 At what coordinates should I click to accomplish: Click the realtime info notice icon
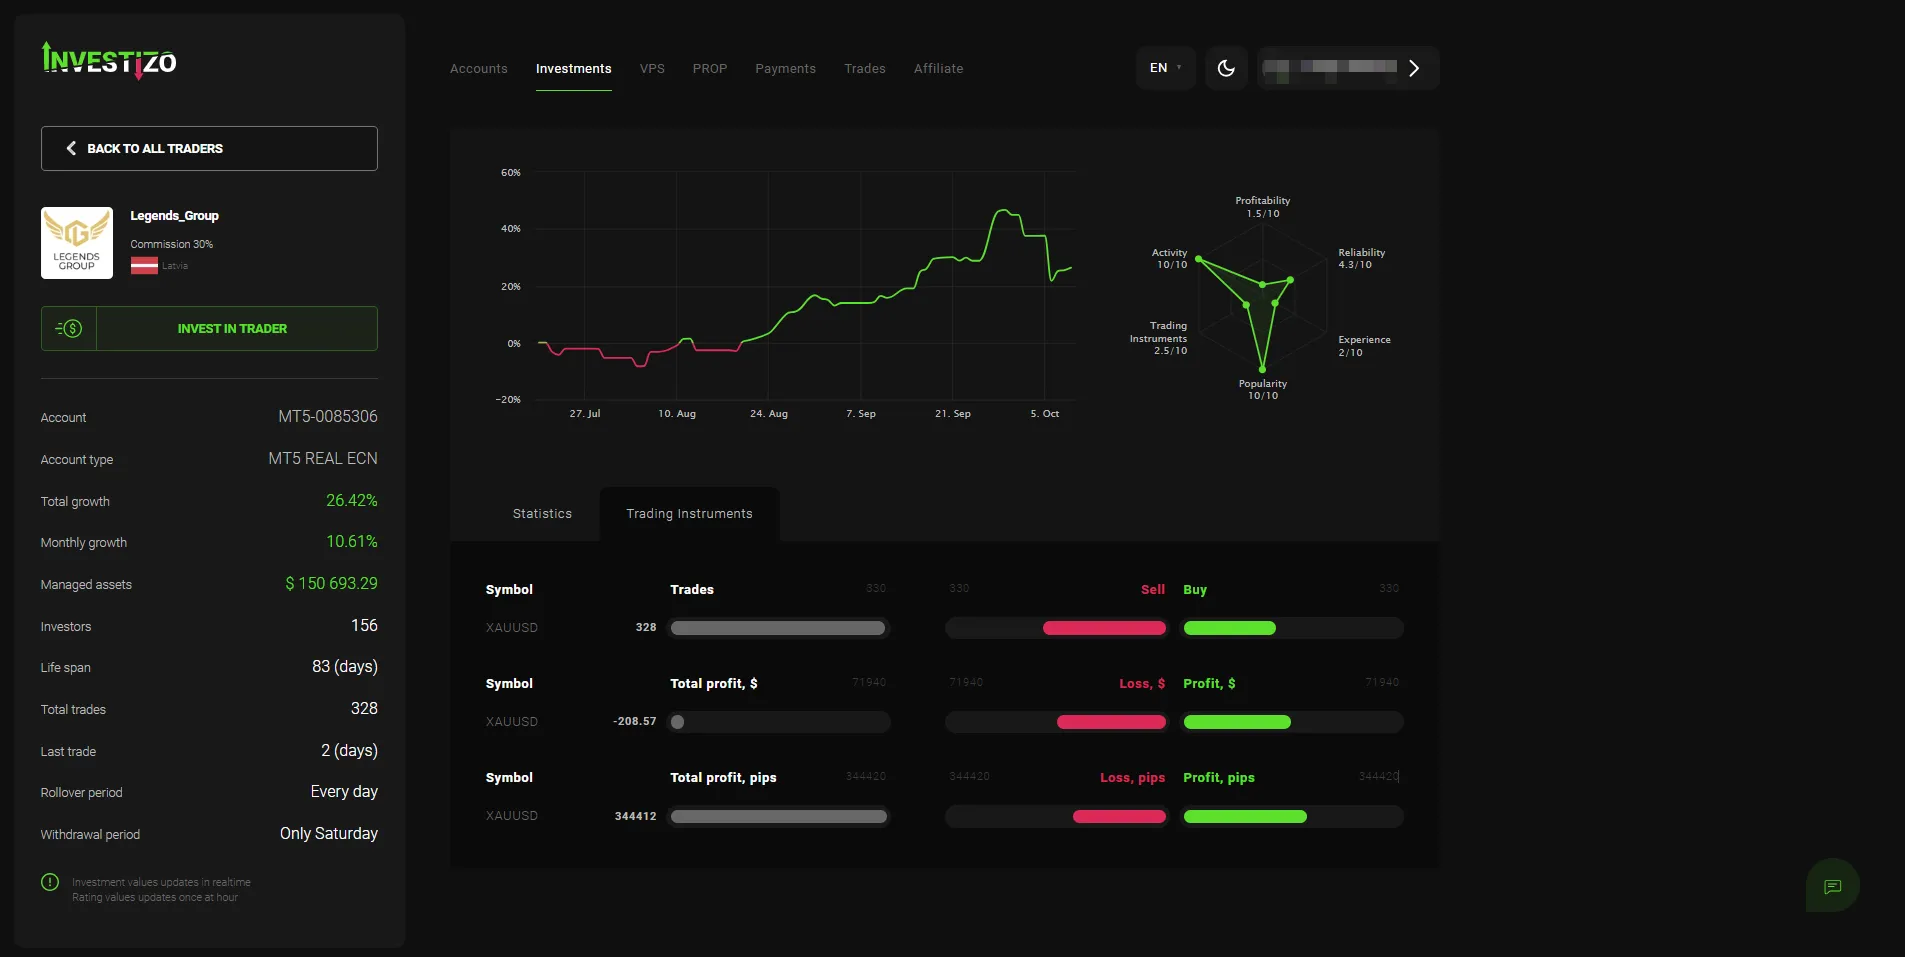click(x=50, y=882)
